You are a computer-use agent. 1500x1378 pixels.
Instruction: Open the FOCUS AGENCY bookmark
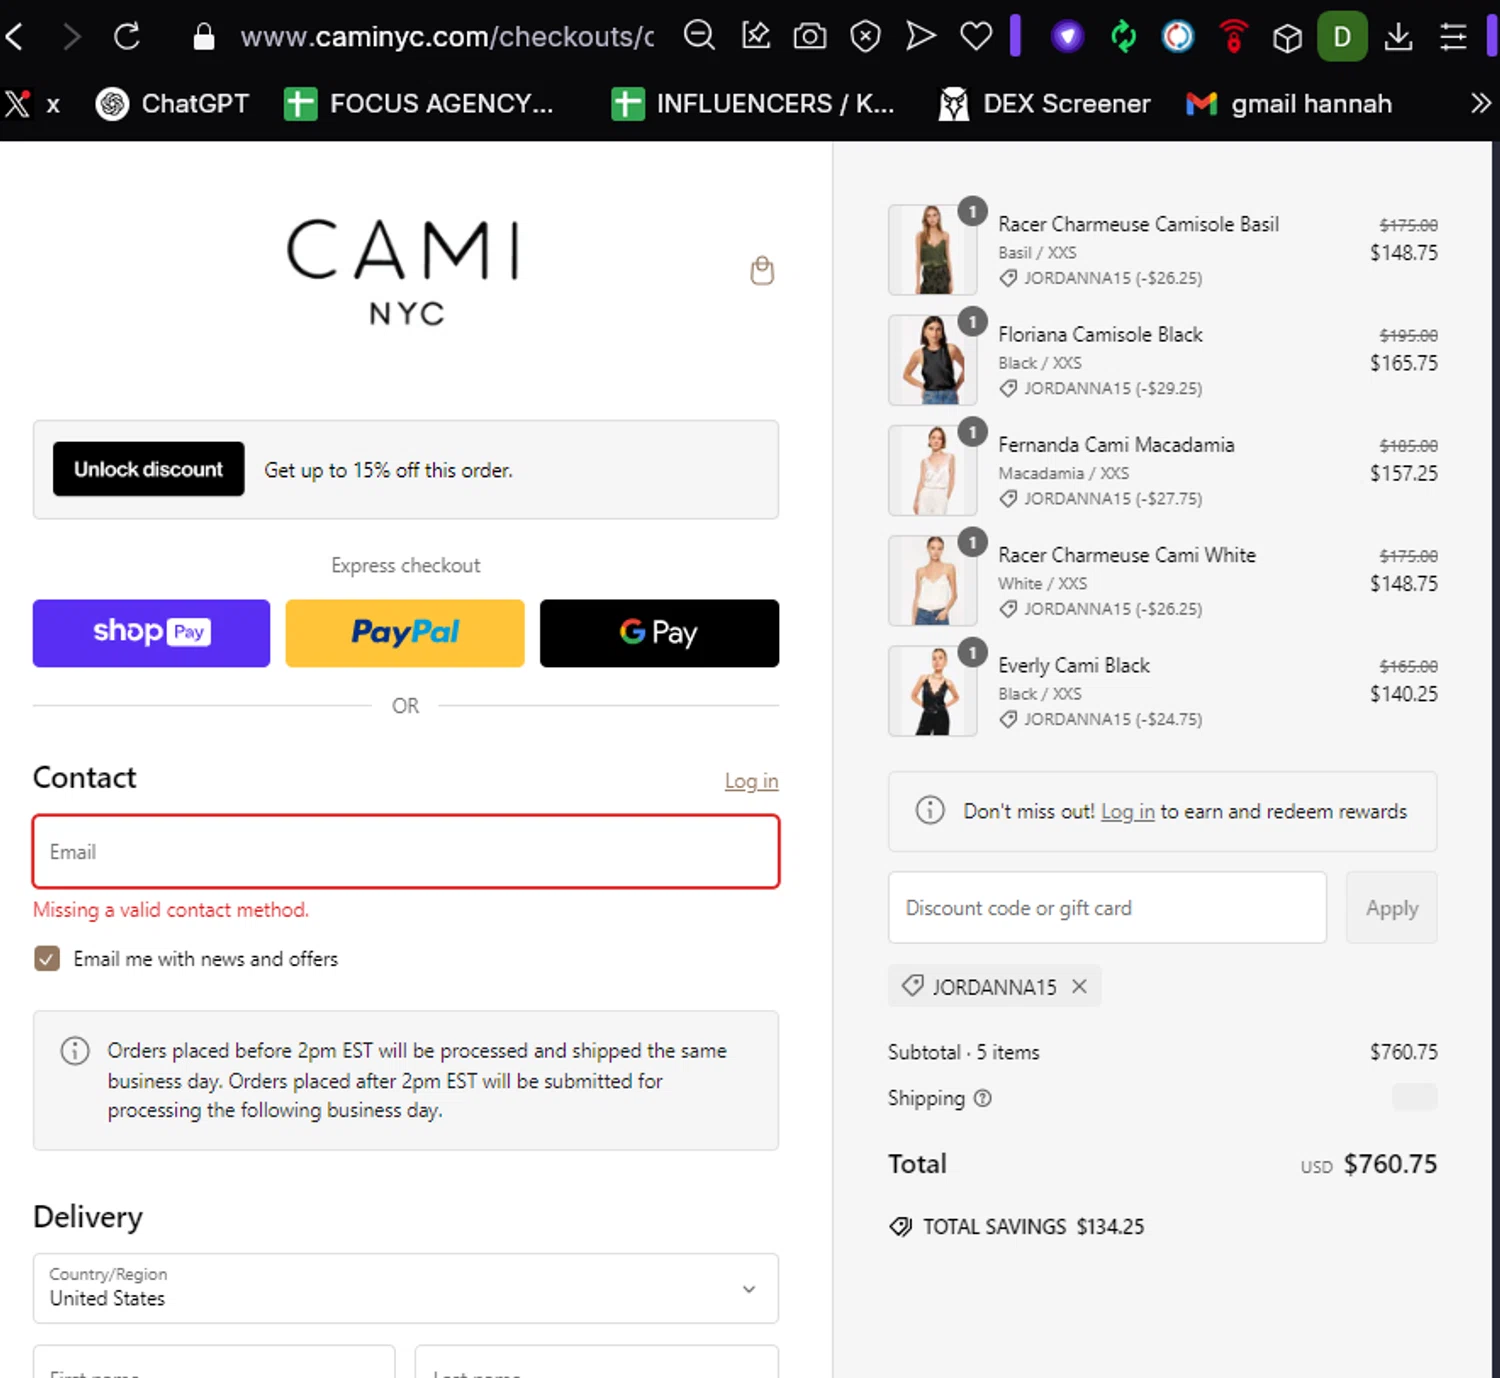point(418,104)
